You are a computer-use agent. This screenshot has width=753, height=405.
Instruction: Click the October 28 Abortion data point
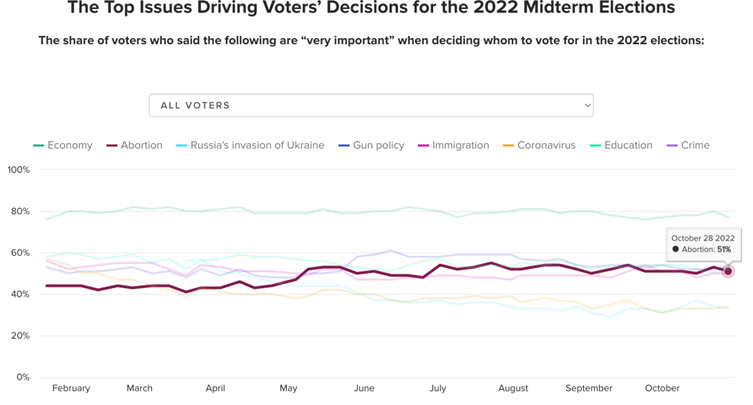click(728, 271)
